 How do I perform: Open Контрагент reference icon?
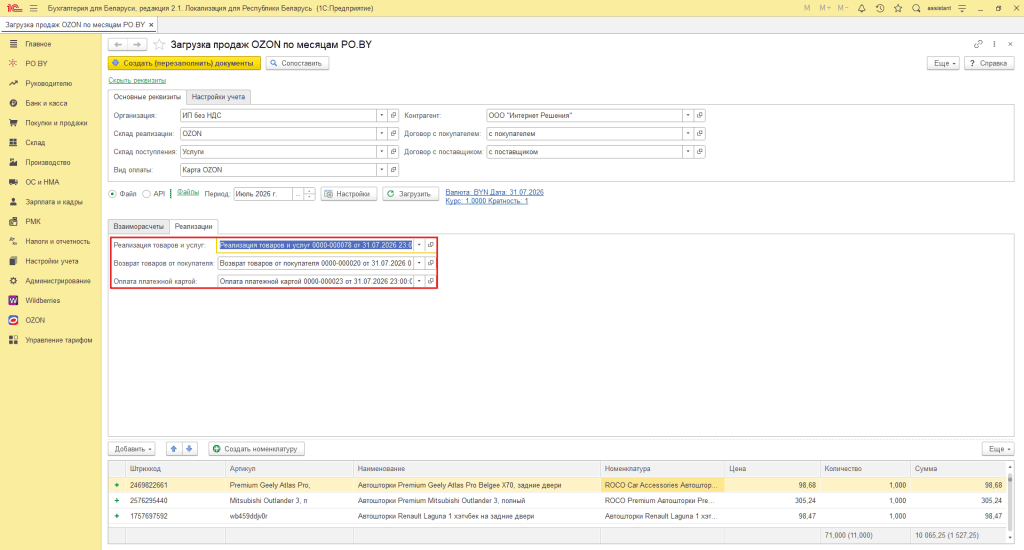pos(699,115)
